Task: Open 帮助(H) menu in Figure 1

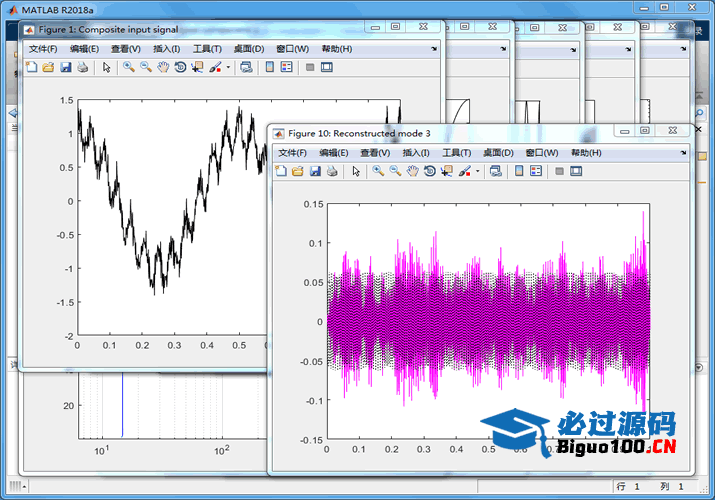Action: point(337,49)
